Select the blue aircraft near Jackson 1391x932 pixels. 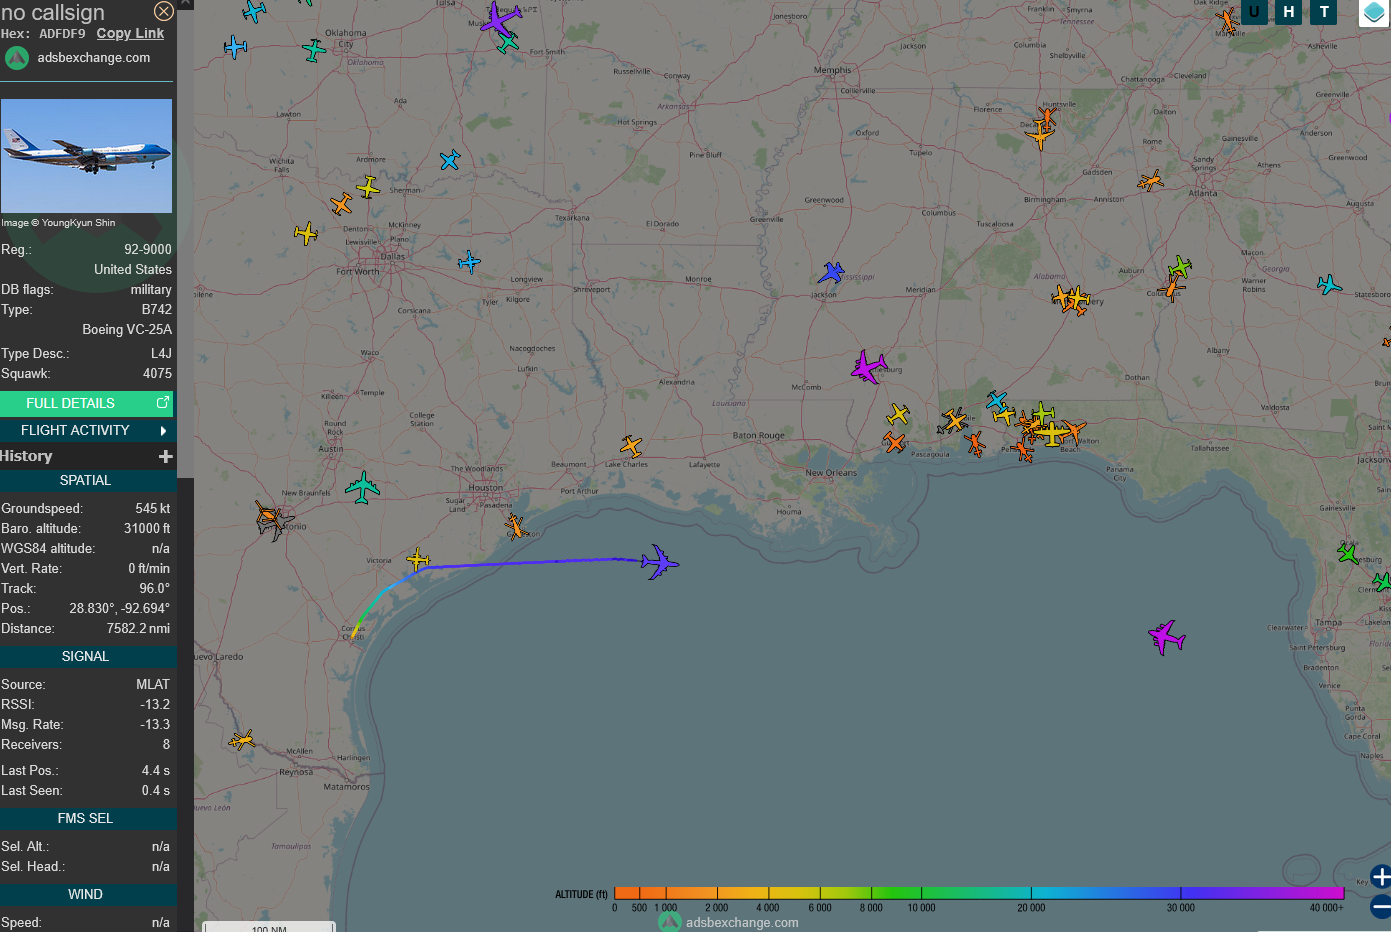pyautogui.click(x=831, y=273)
